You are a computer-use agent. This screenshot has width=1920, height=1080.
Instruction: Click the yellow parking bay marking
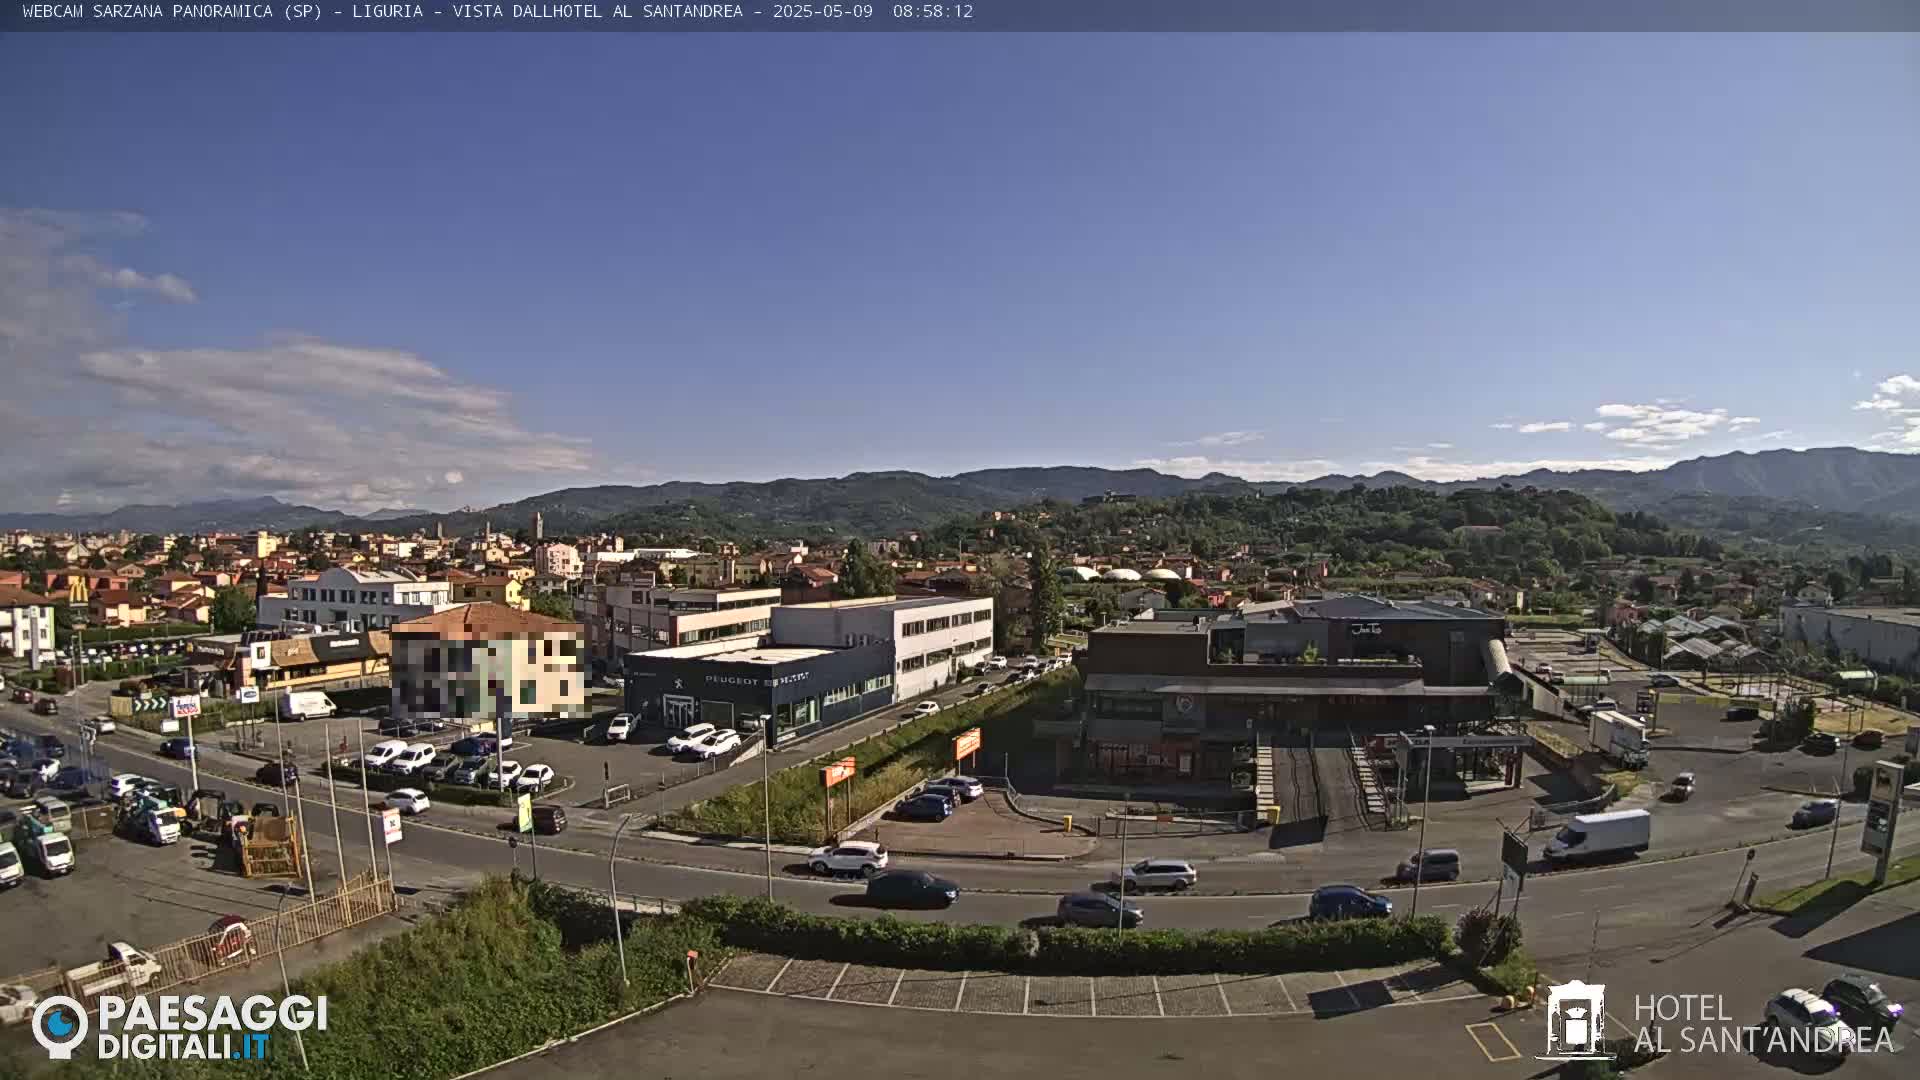coord(1492,1041)
